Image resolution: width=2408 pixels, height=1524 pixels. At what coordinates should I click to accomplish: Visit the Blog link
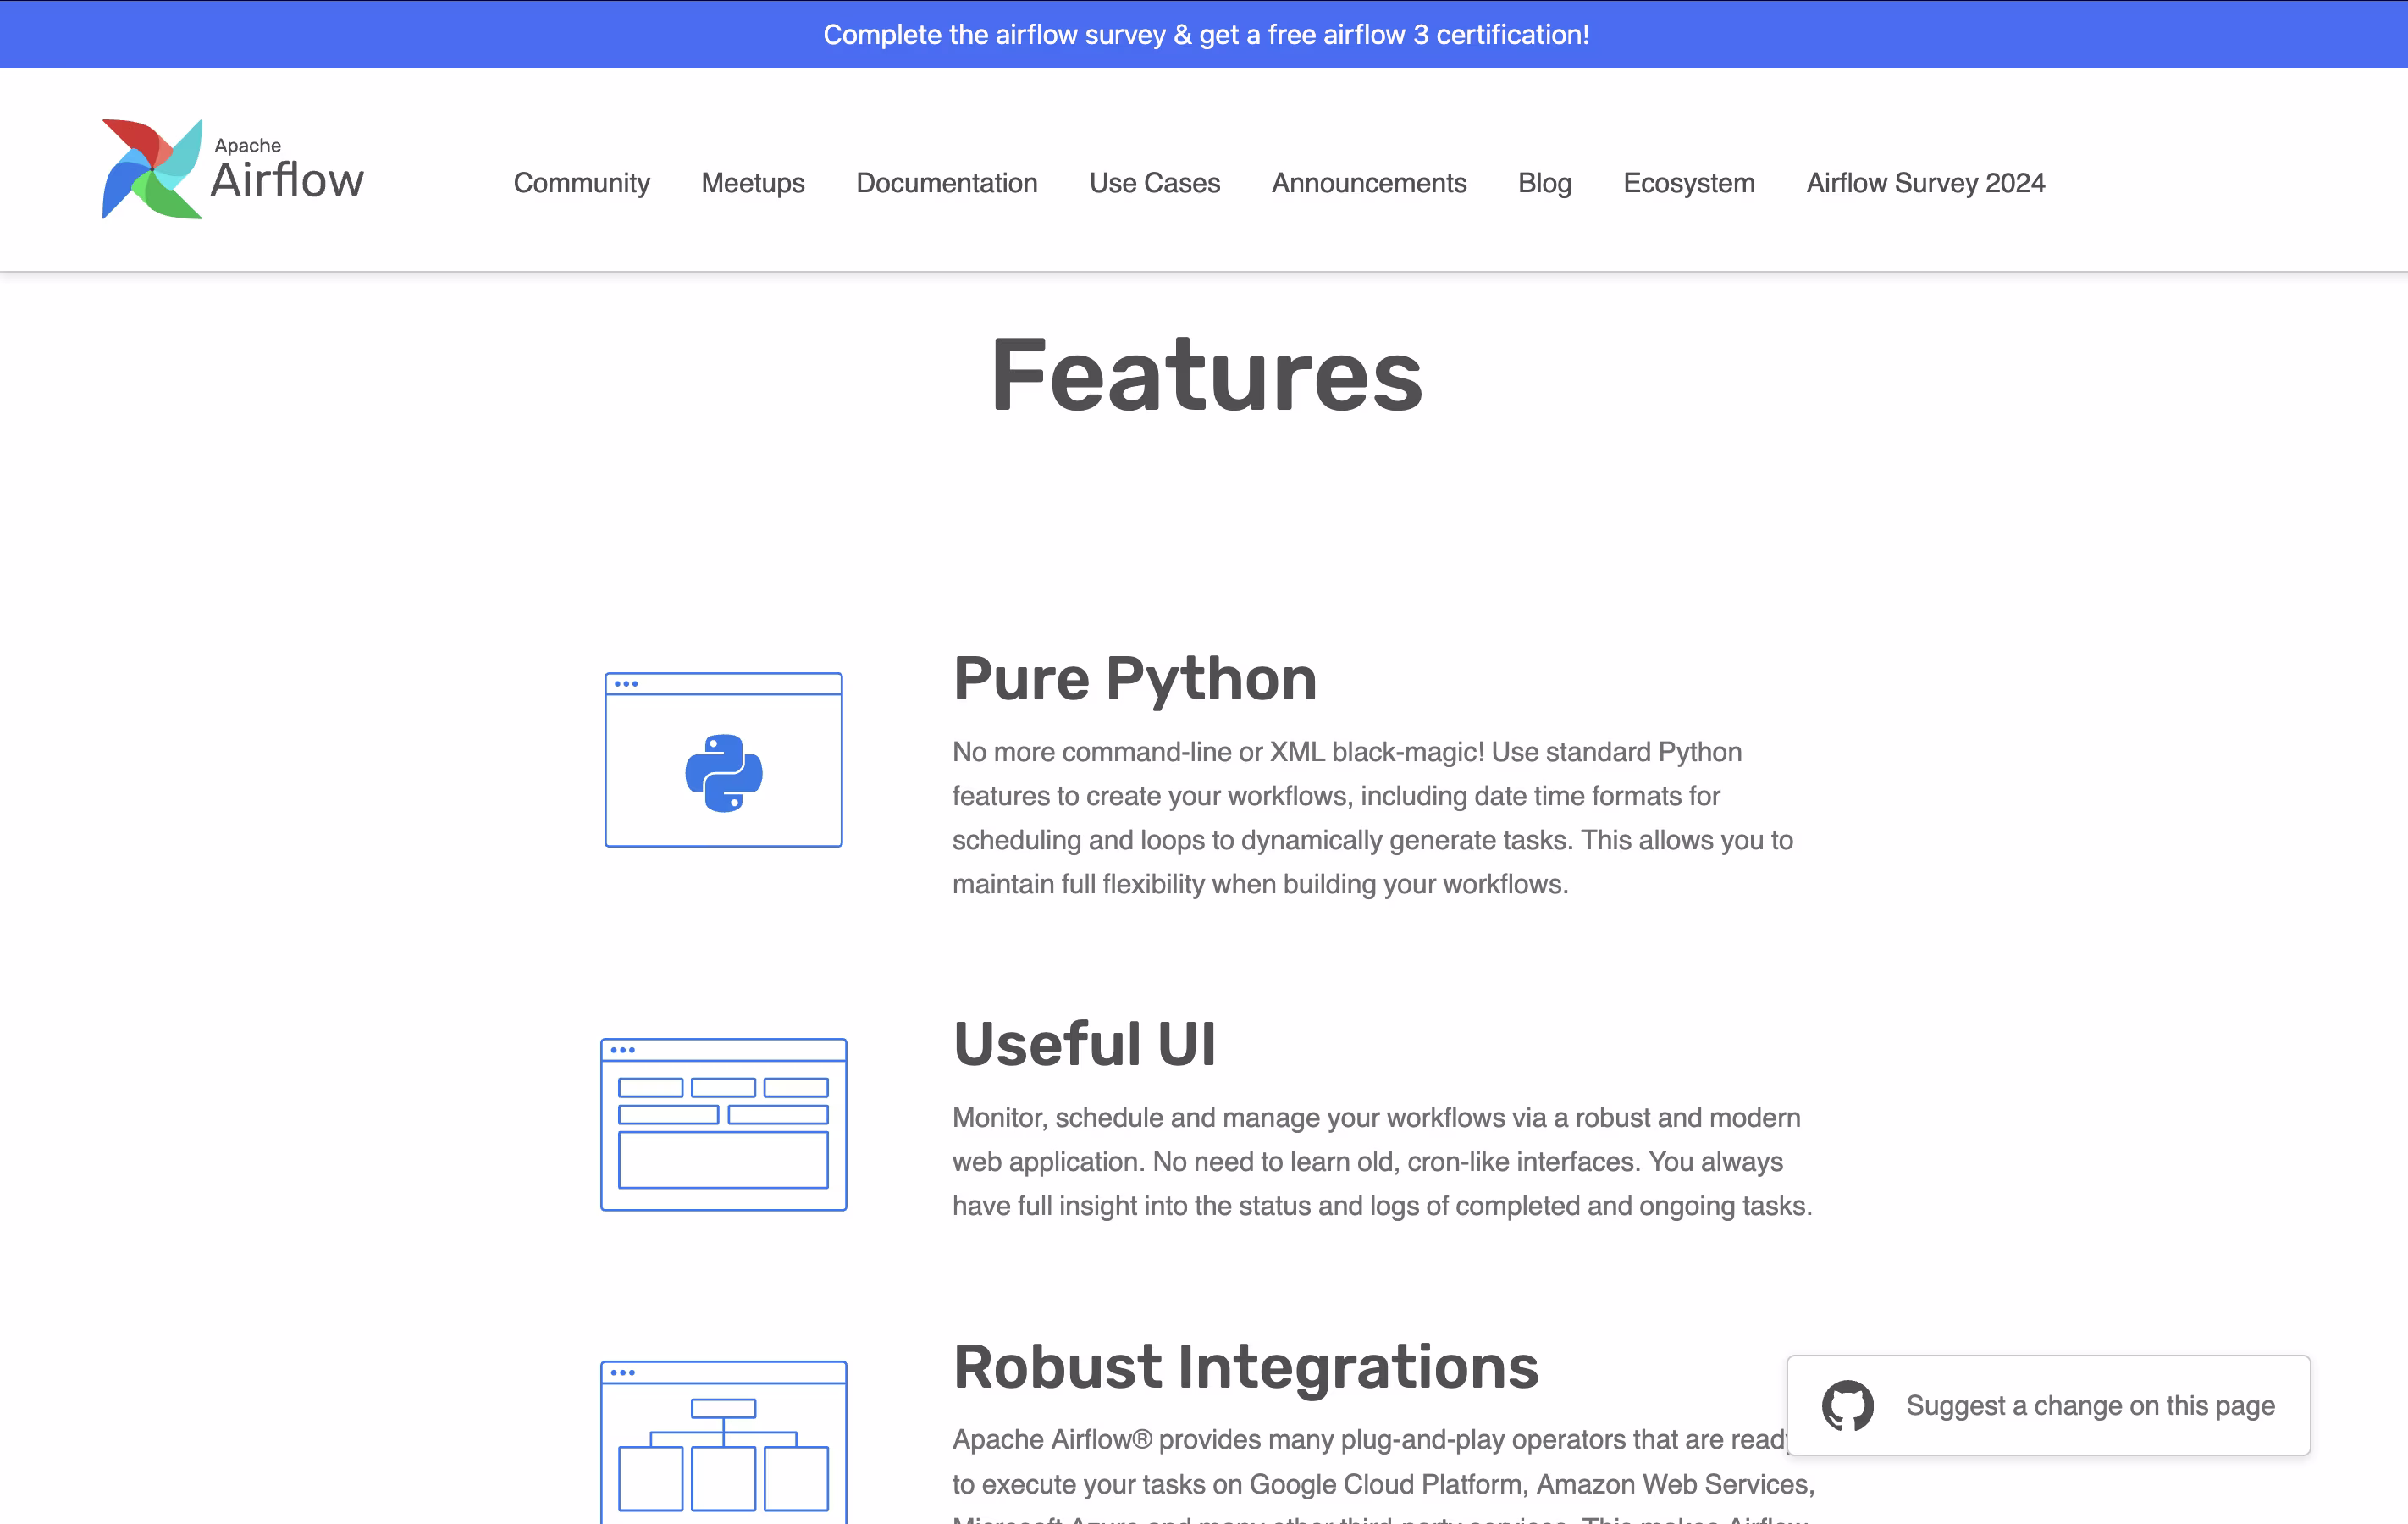[1544, 183]
